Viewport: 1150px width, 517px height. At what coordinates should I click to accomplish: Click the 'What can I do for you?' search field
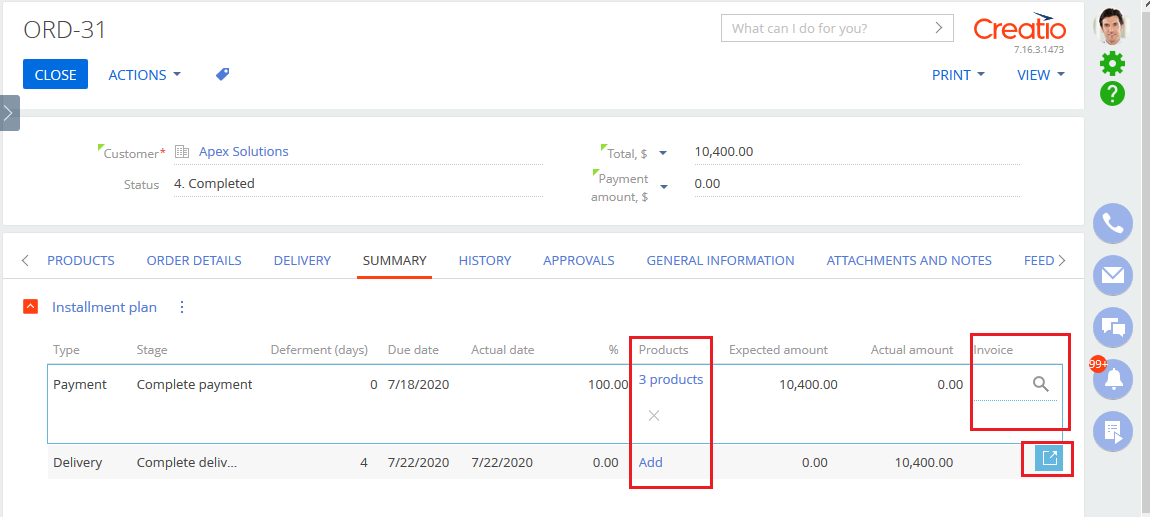(x=828, y=28)
